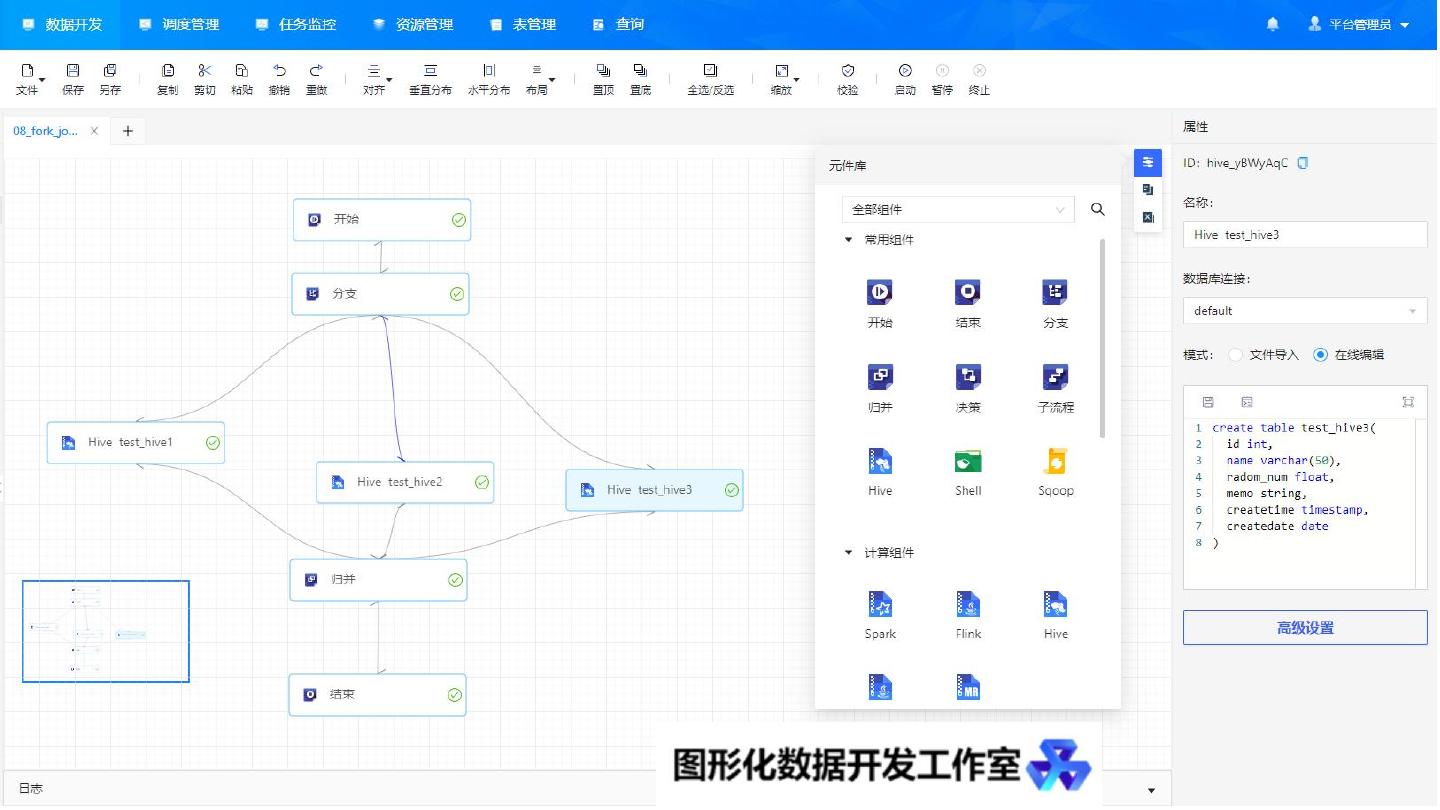Collapse the 常用组件 section

(x=849, y=240)
